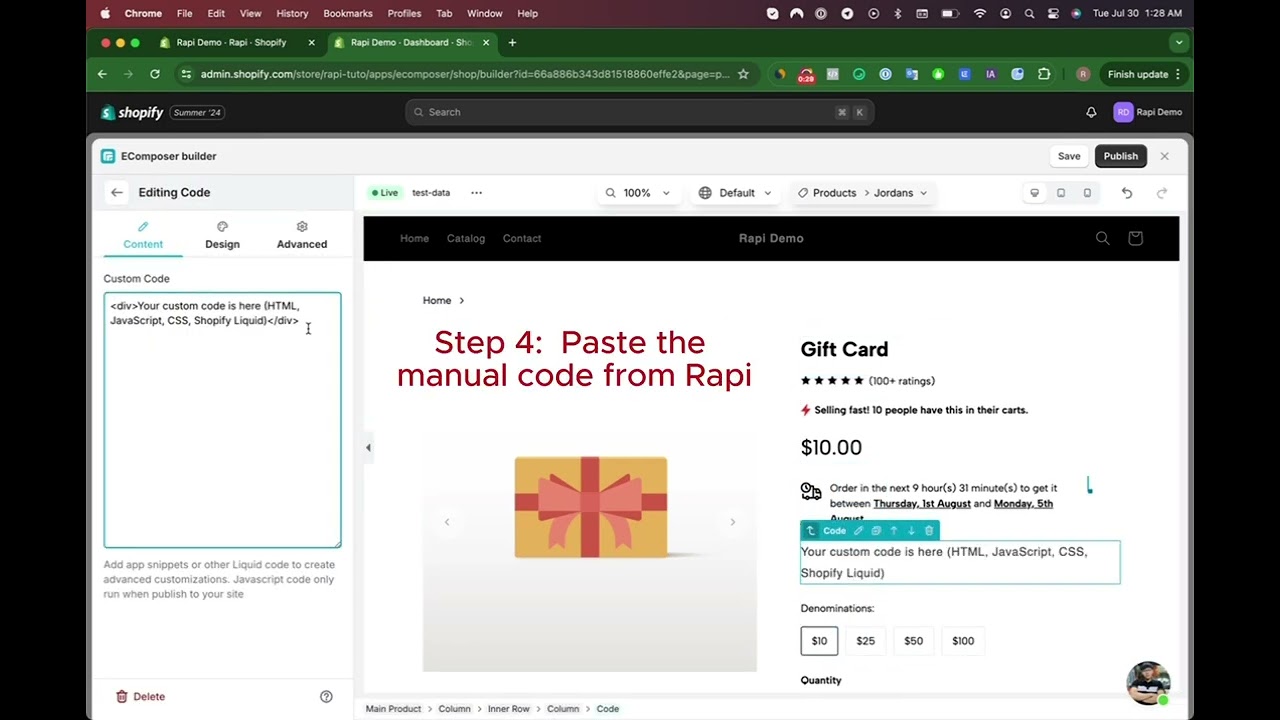Click the Save button
The height and width of the screenshot is (720, 1280).
(1069, 156)
